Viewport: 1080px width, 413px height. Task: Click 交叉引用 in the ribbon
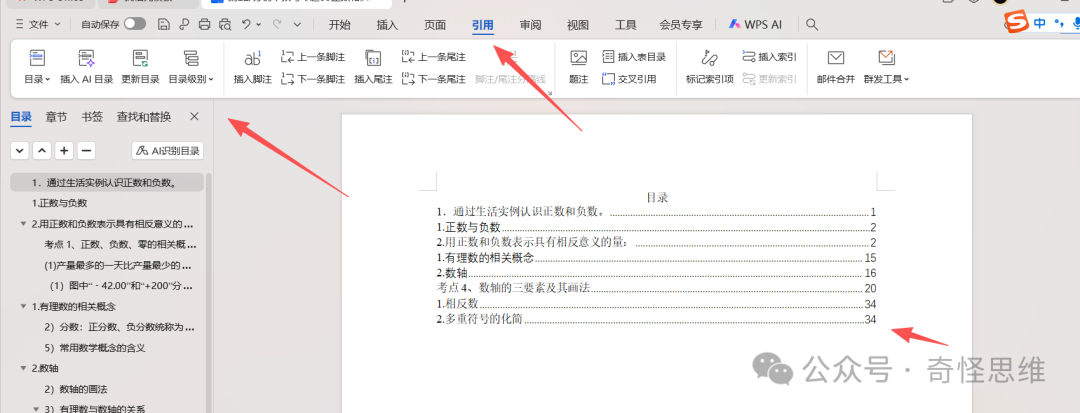(629, 79)
